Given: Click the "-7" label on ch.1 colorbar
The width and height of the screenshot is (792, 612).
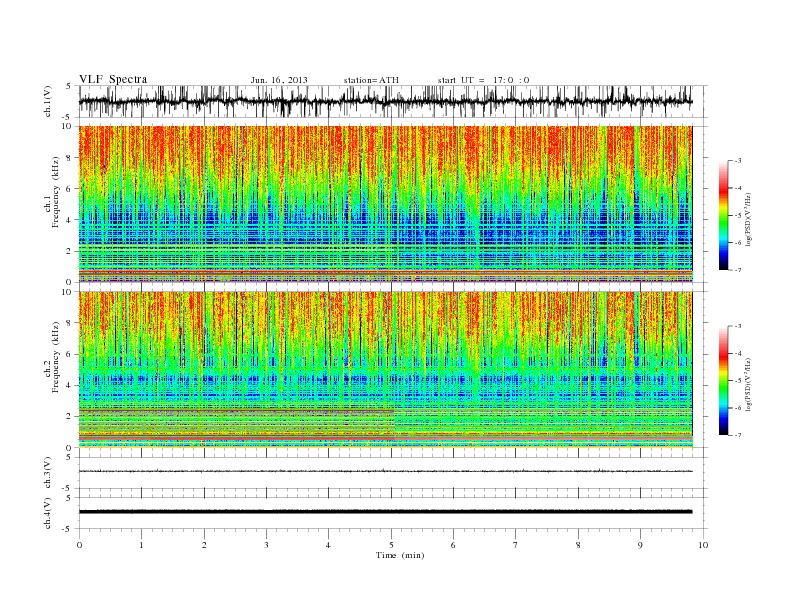Looking at the screenshot, I should pyautogui.click(x=738, y=270).
